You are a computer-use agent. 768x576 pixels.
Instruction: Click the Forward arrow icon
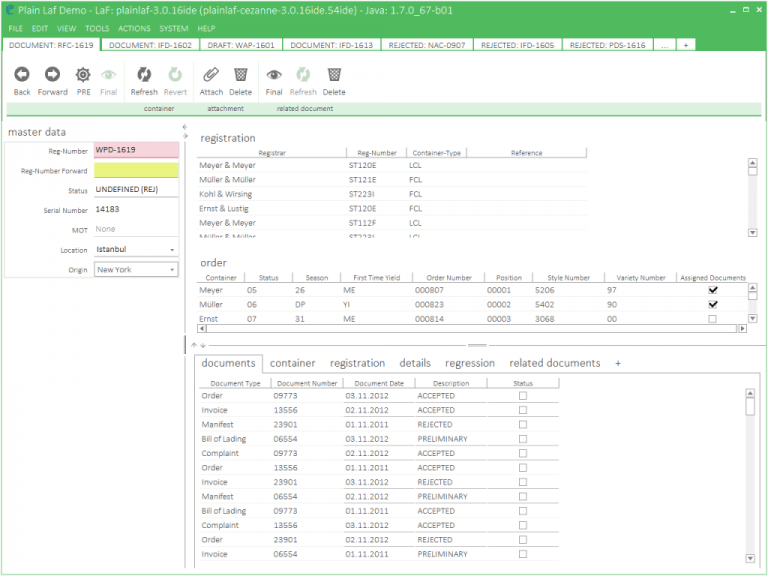click(x=52, y=74)
